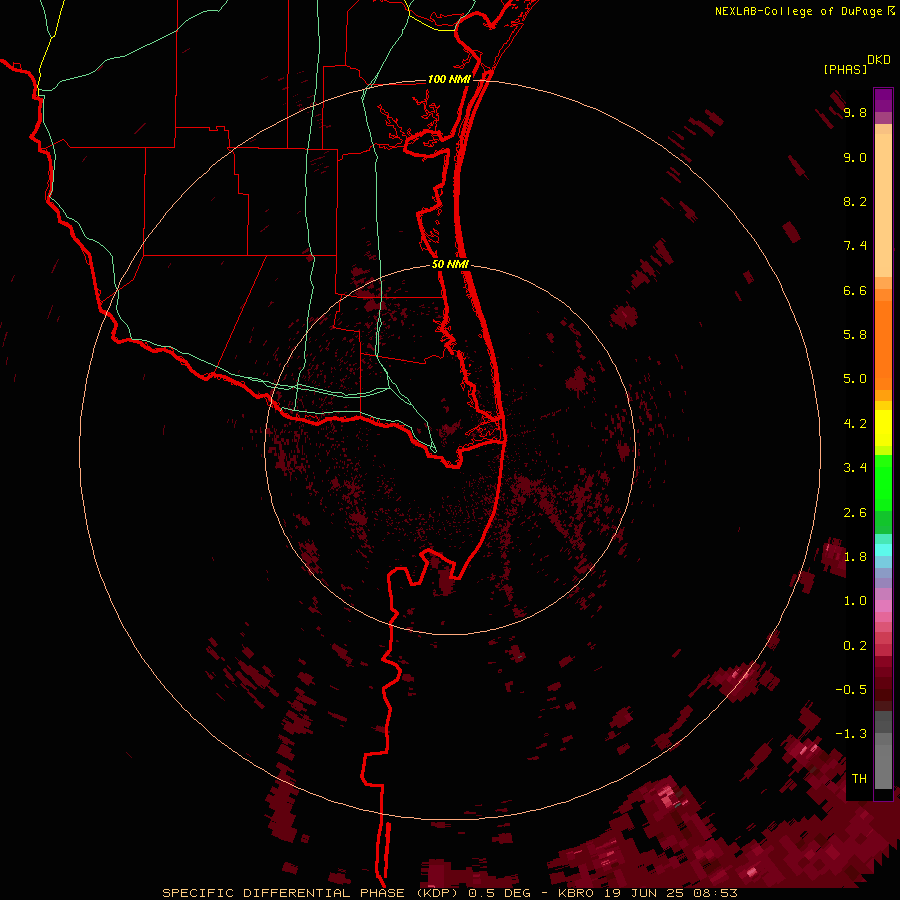The height and width of the screenshot is (900, 900).
Task: Click the Specific Differential Phase KBRO caption
Action: 450,893
